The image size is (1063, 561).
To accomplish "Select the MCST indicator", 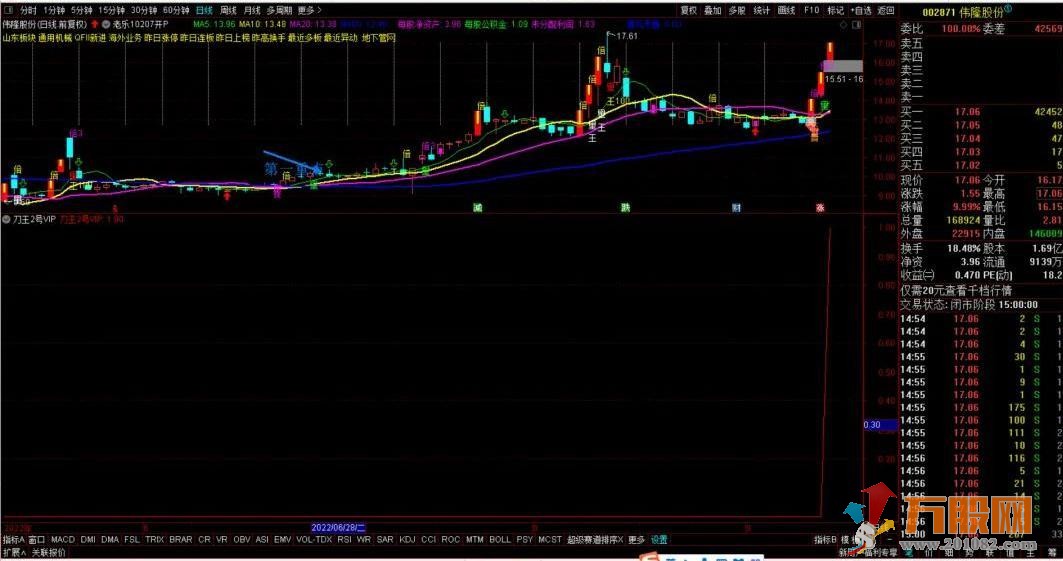I will [550, 540].
